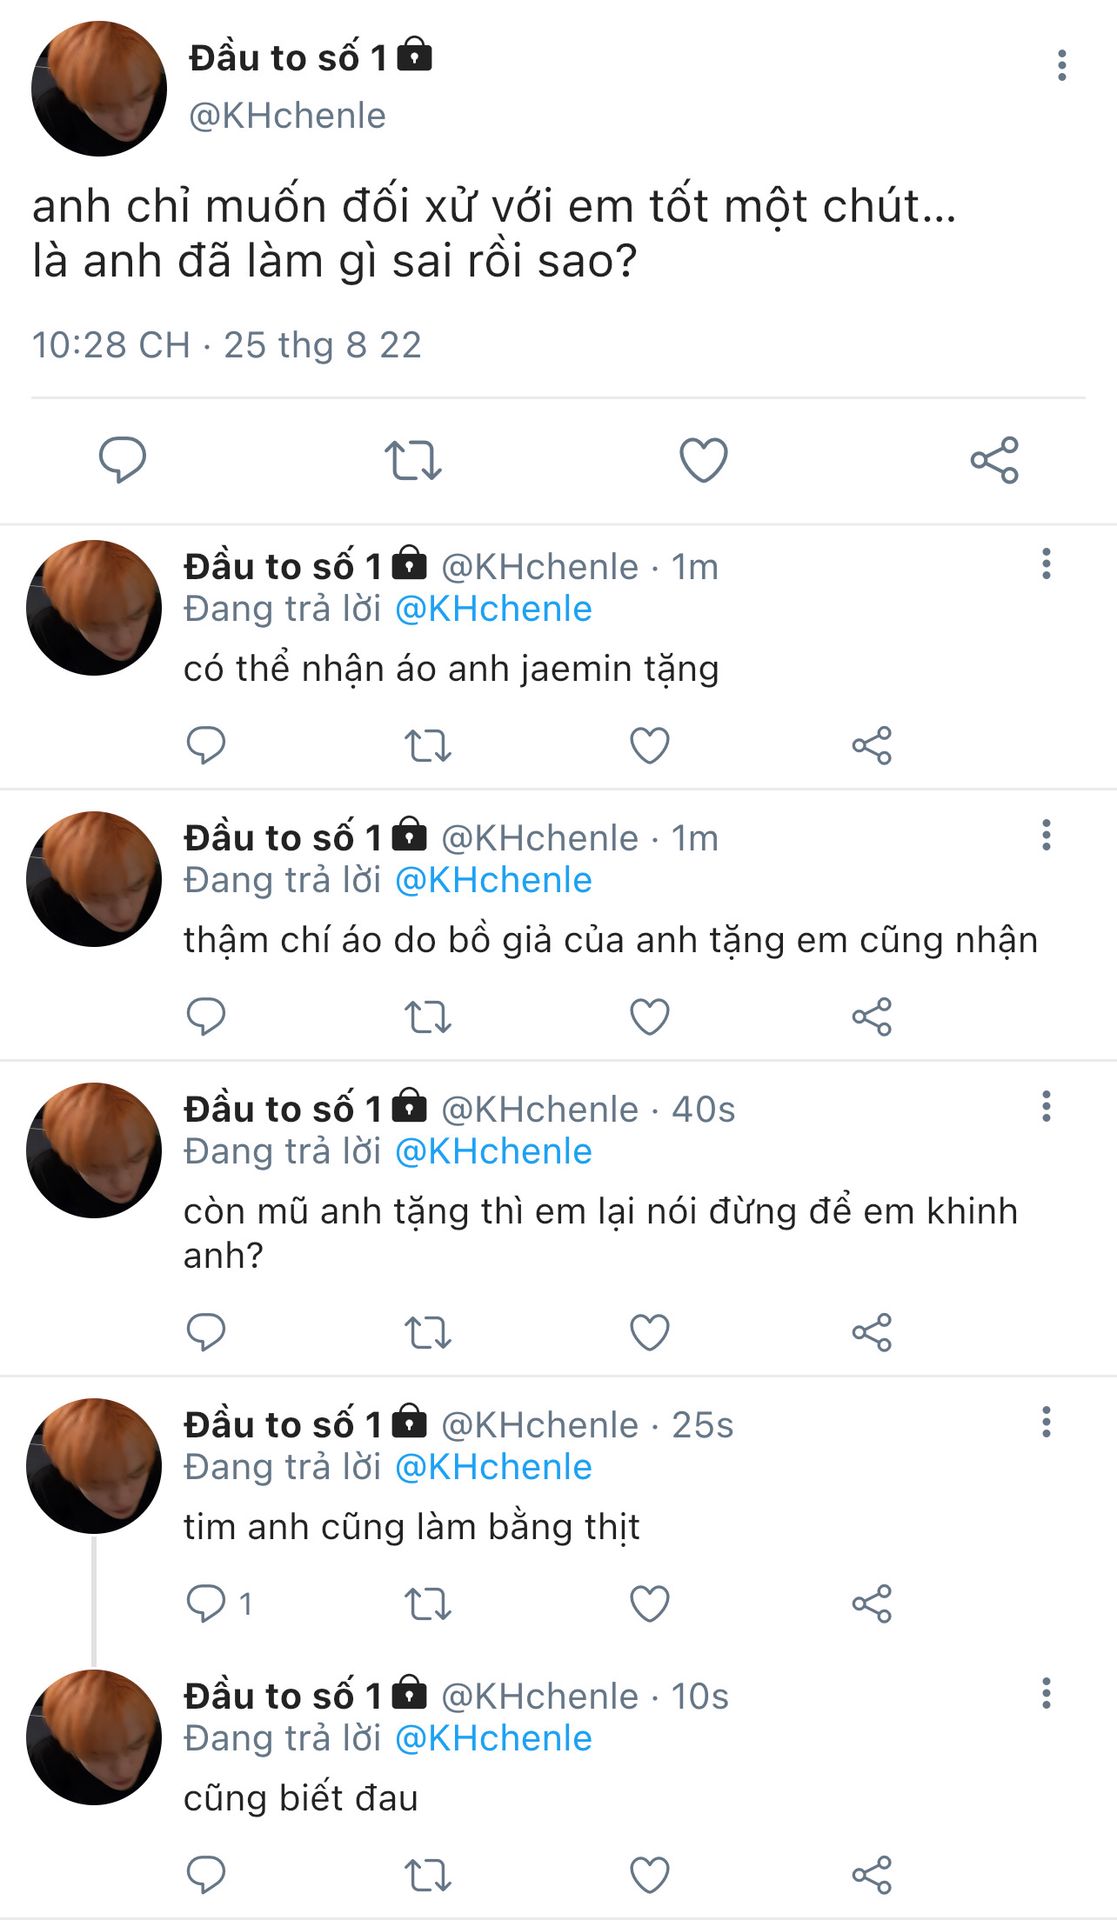Retweet the main tweet about đối xử tốt
Screen dimensions: 1117x1920
[x=413, y=460]
